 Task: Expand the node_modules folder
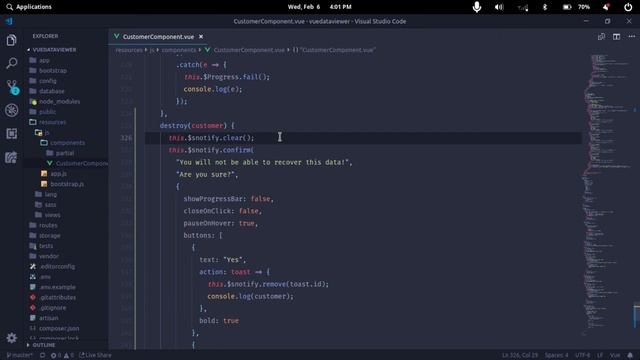click(59, 101)
